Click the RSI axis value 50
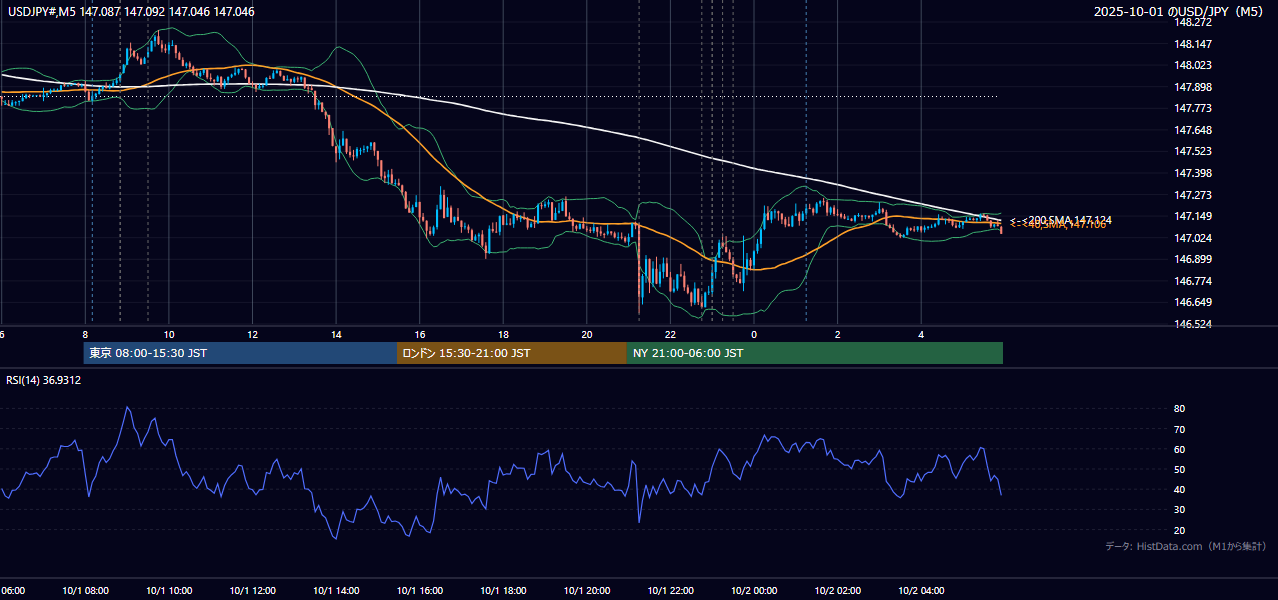1278x600 pixels. click(x=1180, y=469)
